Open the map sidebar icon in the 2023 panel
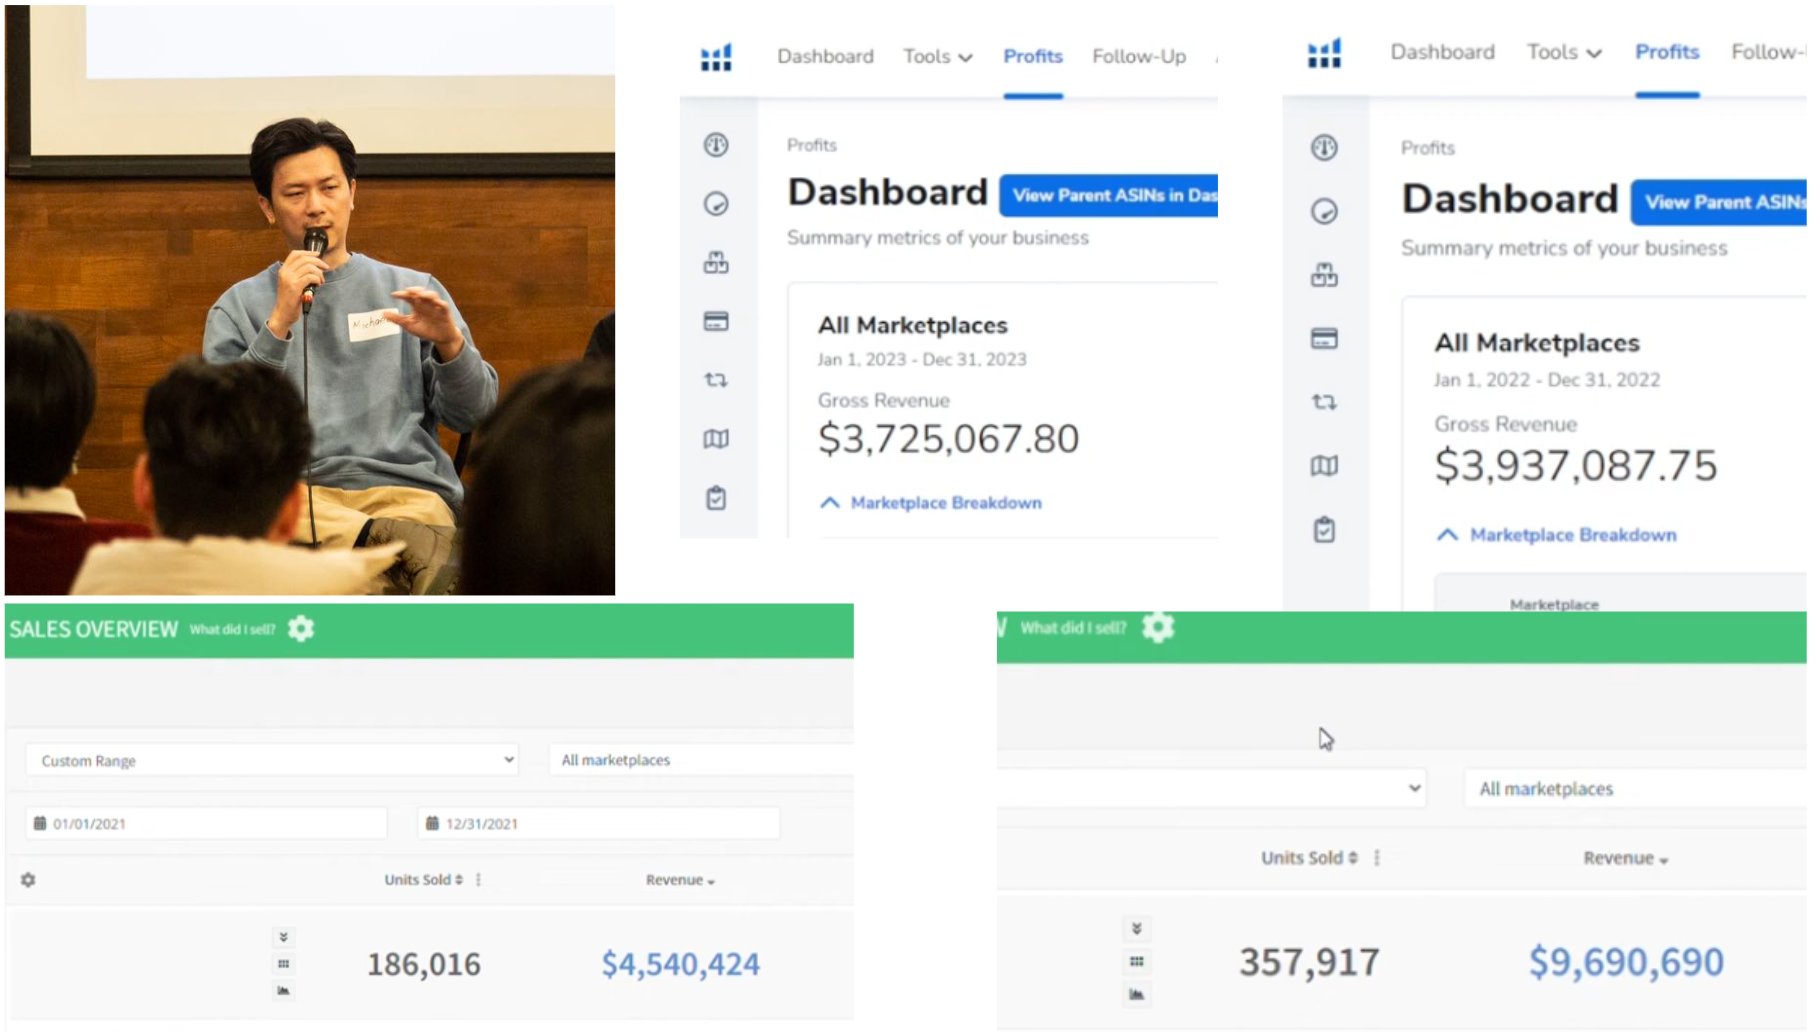 pyautogui.click(x=716, y=439)
